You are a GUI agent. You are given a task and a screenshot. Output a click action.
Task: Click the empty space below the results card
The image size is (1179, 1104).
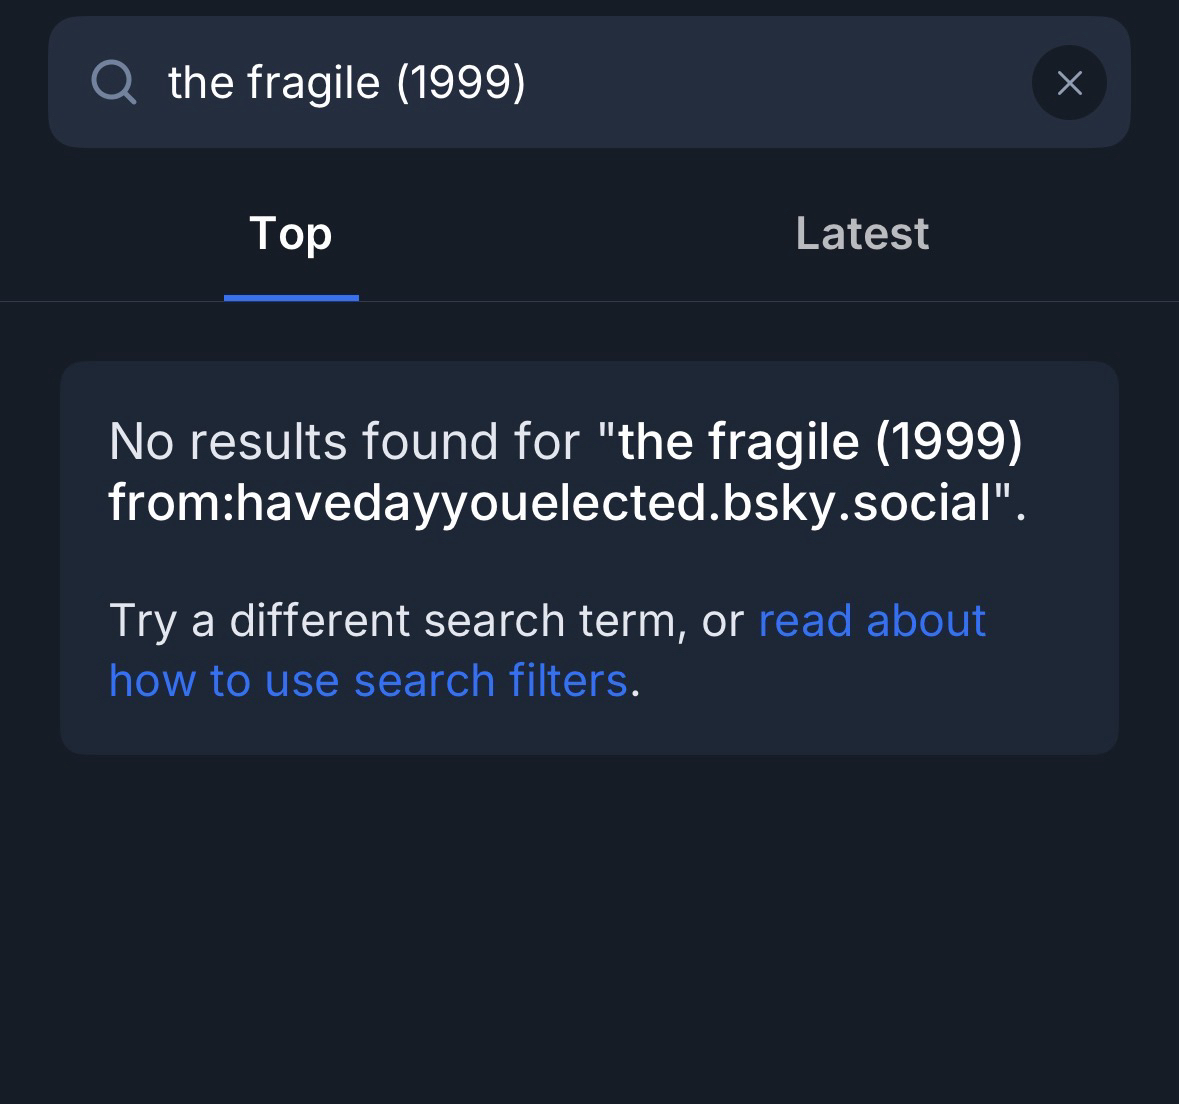click(x=588, y=920)
